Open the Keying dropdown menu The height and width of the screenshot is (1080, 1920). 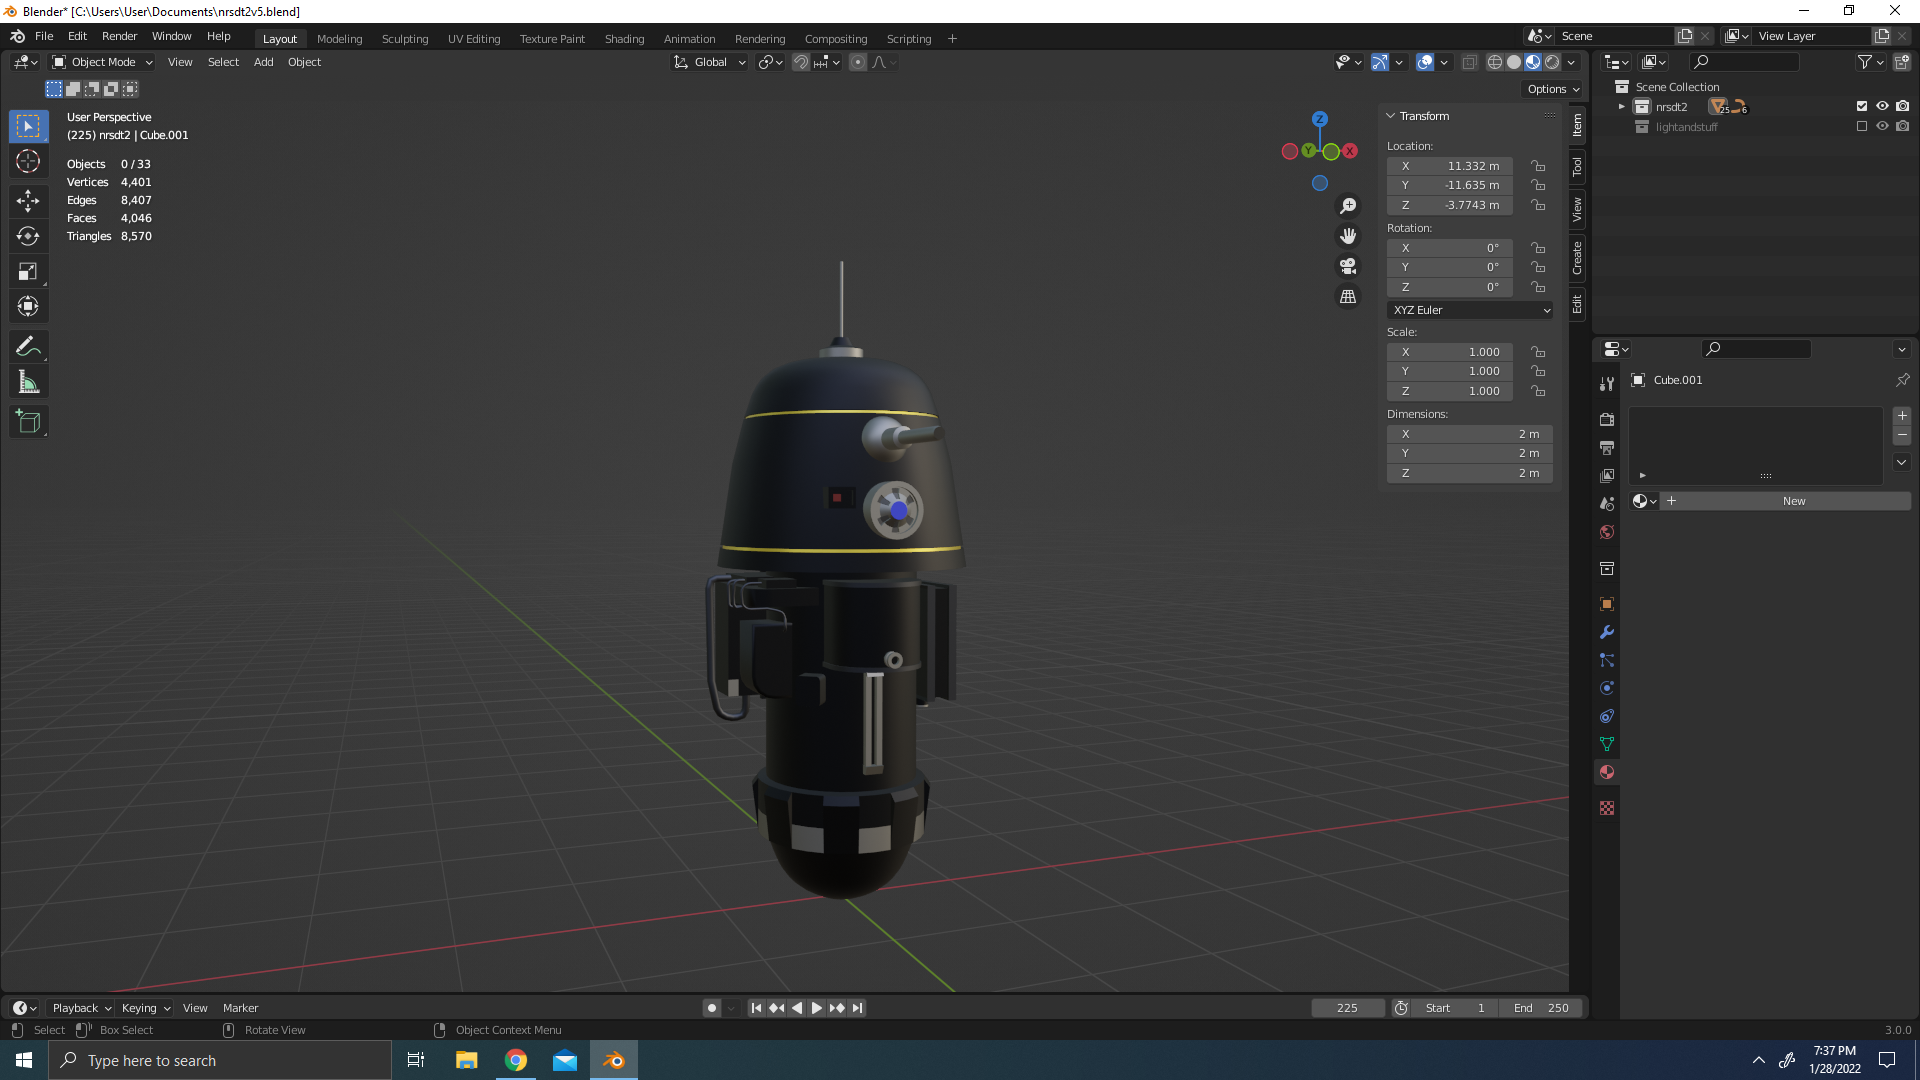pos(146,1008)
